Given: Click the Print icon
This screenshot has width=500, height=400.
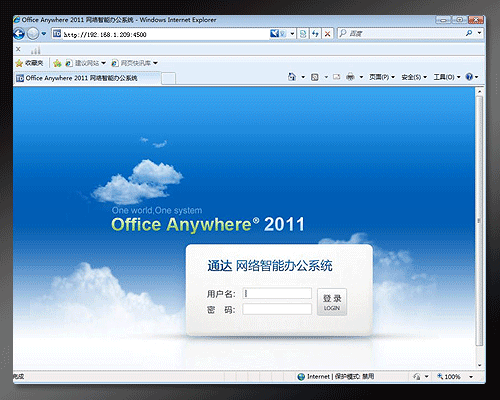Looking at the screenshot, I should click(x=350, y=77).
